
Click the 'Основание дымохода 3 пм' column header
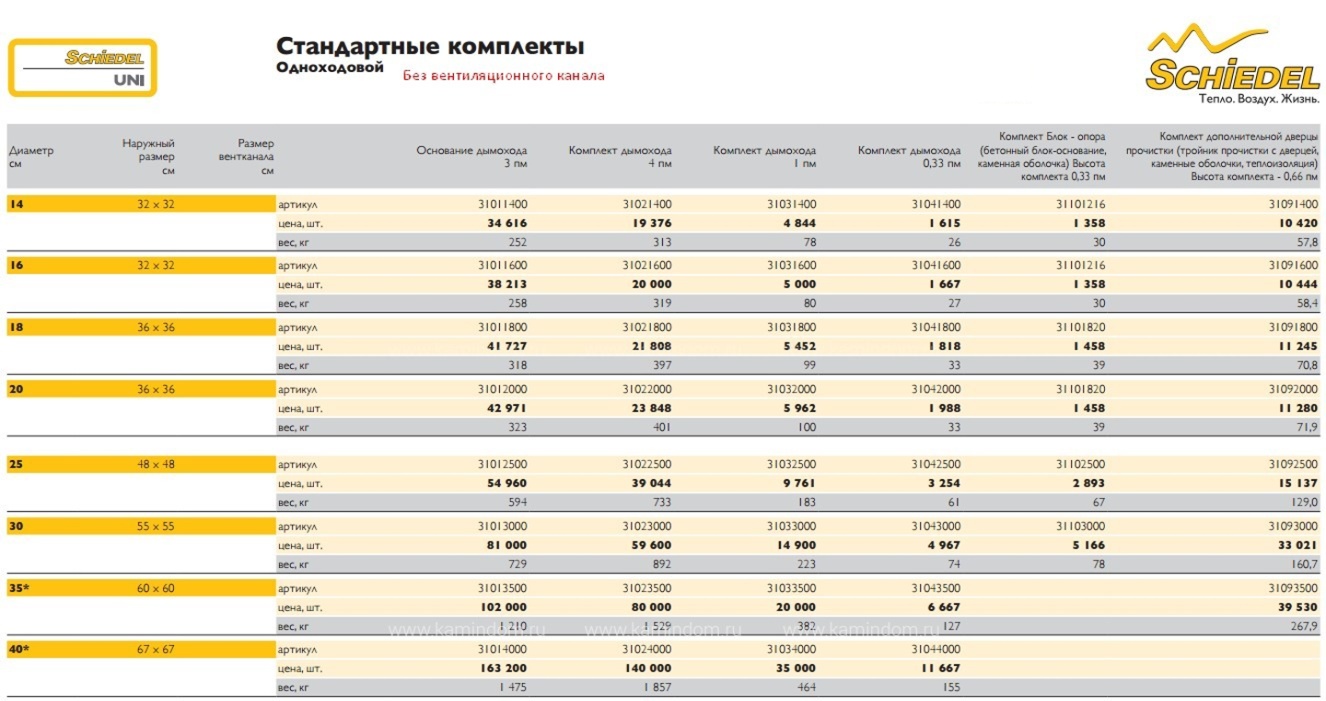[472, 156]
